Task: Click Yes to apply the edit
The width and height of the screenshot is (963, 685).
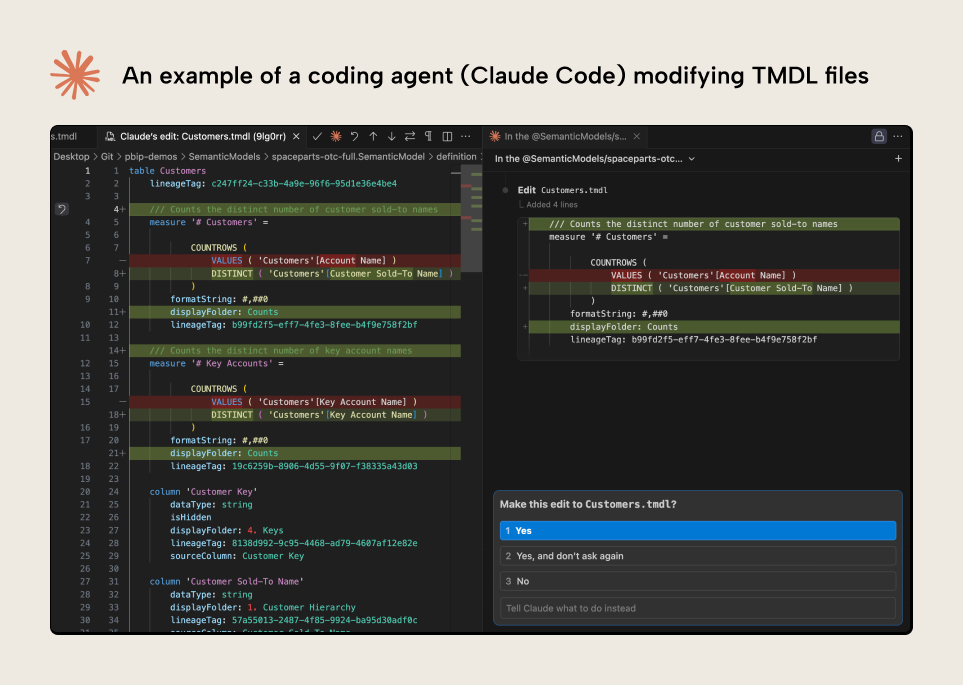Action: click(x=697, y=530)
